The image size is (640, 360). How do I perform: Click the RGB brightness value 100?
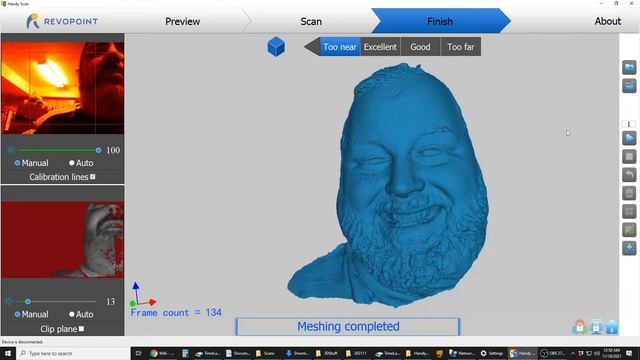(x=113, y=150)
